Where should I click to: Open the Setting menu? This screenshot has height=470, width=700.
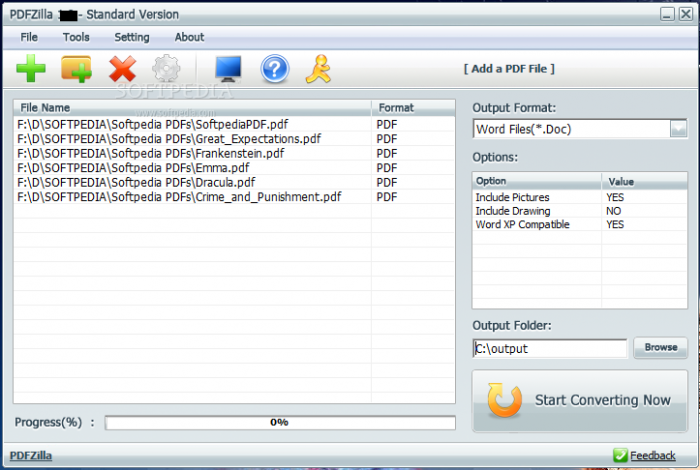click(132, 37)
